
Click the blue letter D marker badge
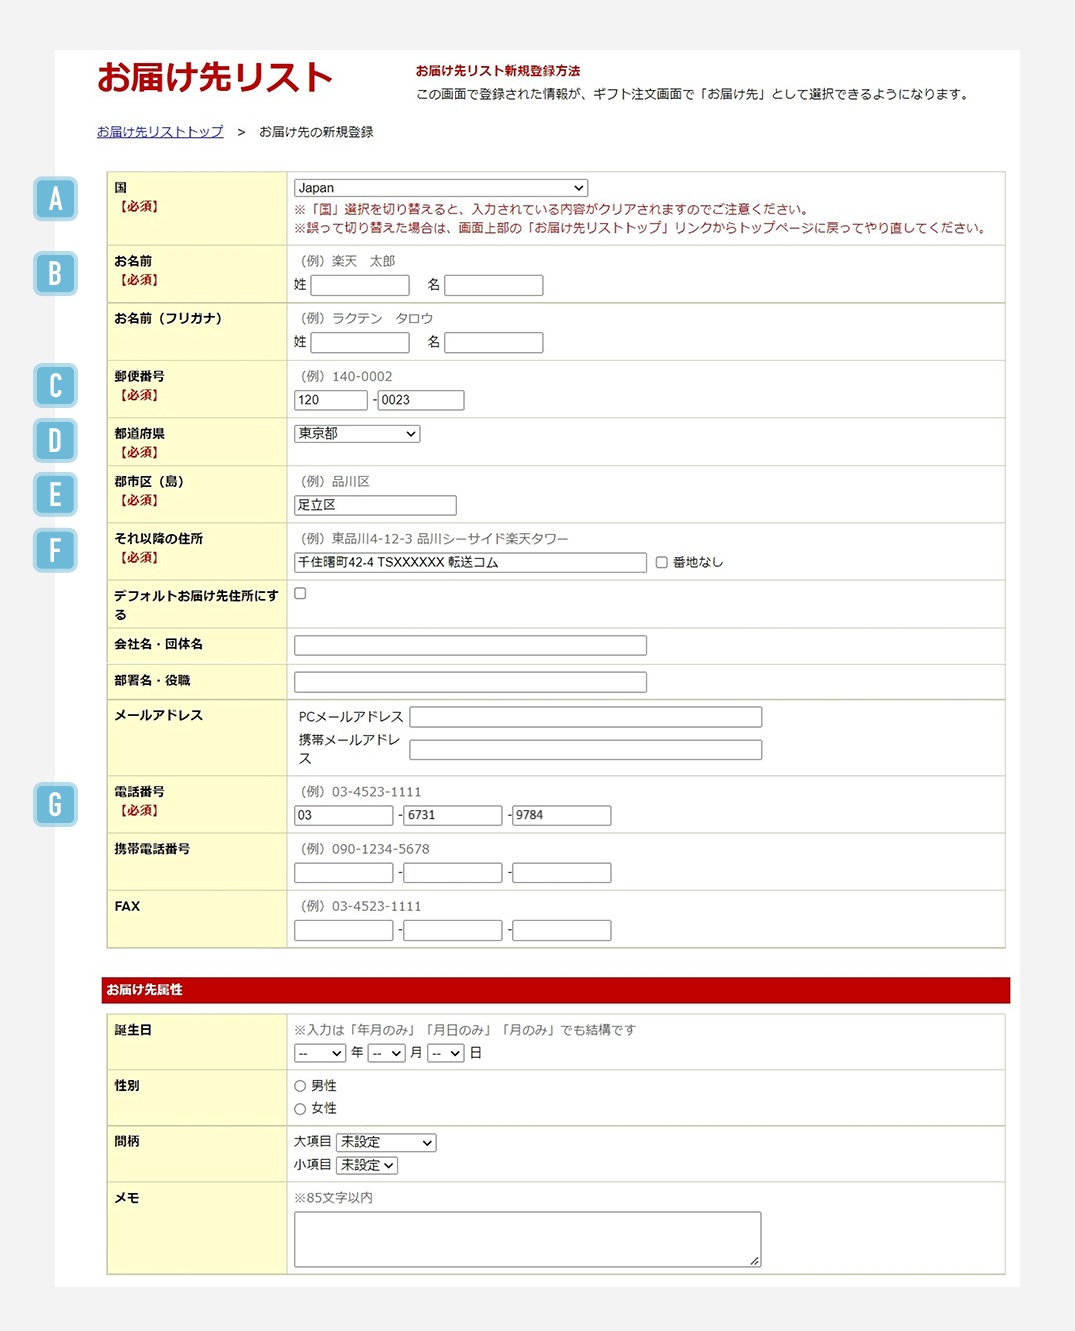click(55, 440)
